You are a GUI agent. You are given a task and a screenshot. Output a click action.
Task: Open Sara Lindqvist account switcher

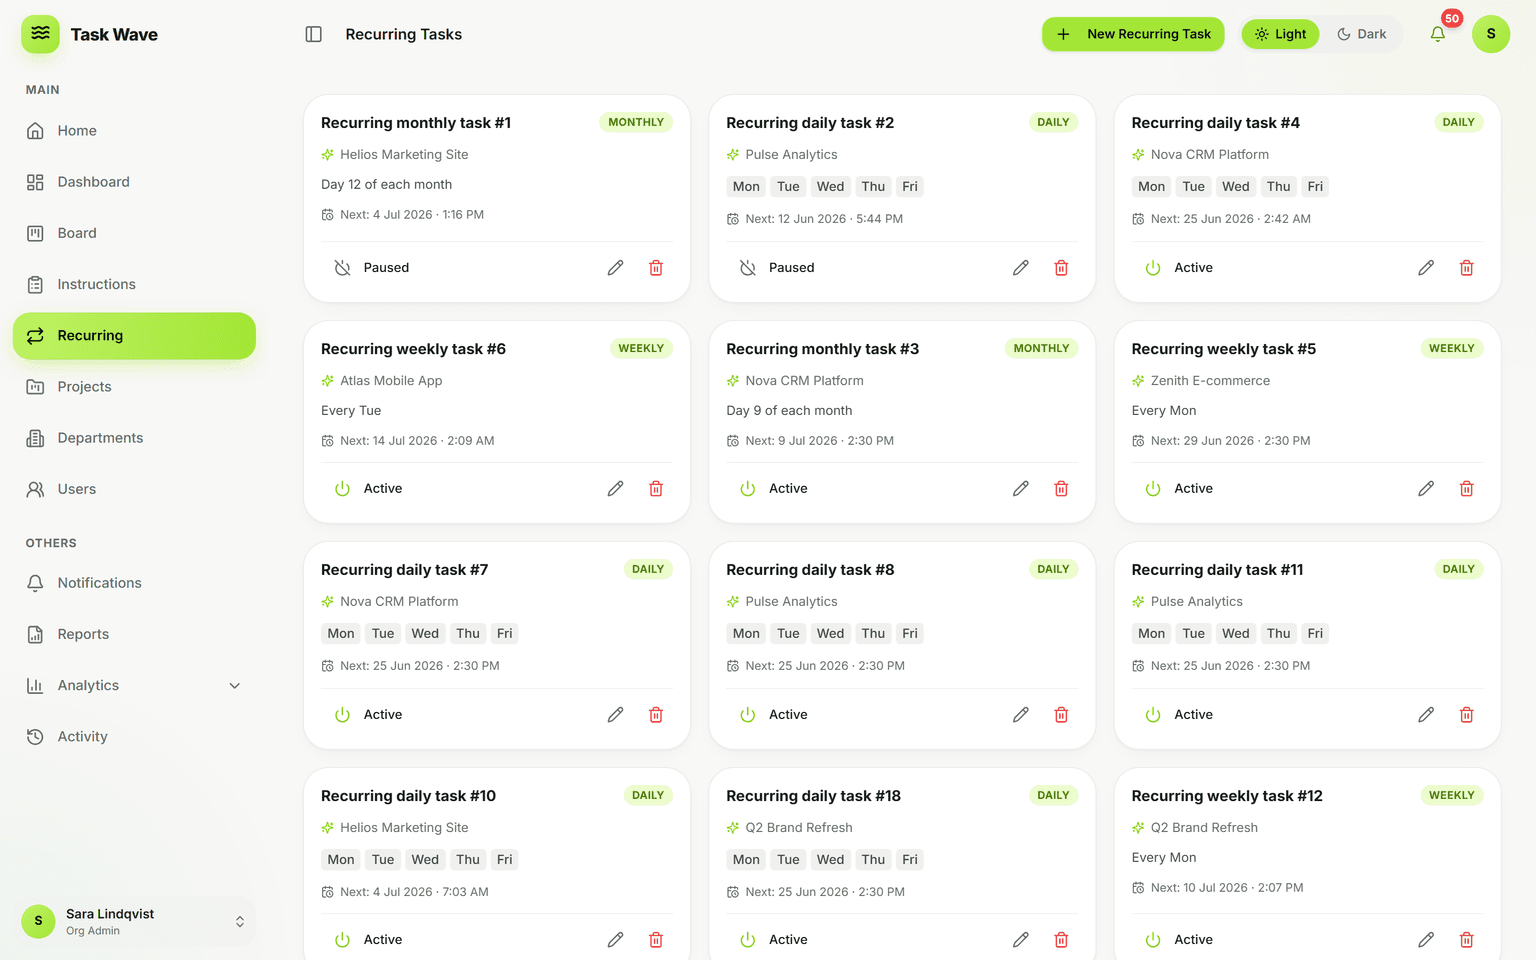(134, 921)
